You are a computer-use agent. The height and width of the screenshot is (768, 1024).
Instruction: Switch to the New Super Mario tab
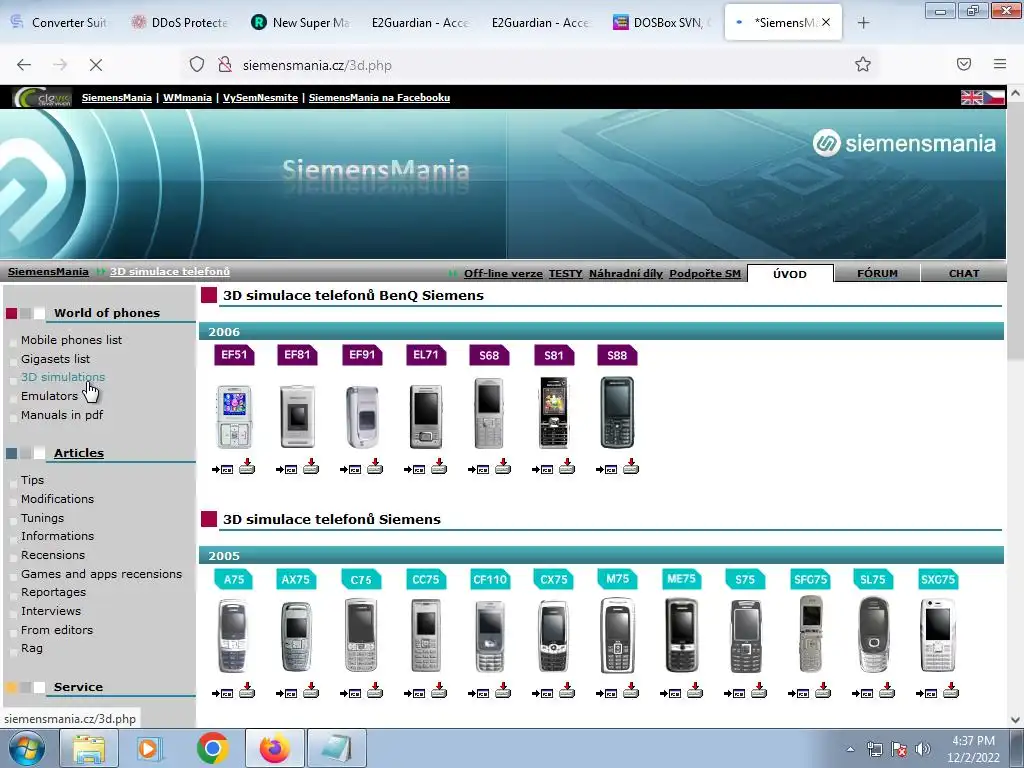(300, 23)
